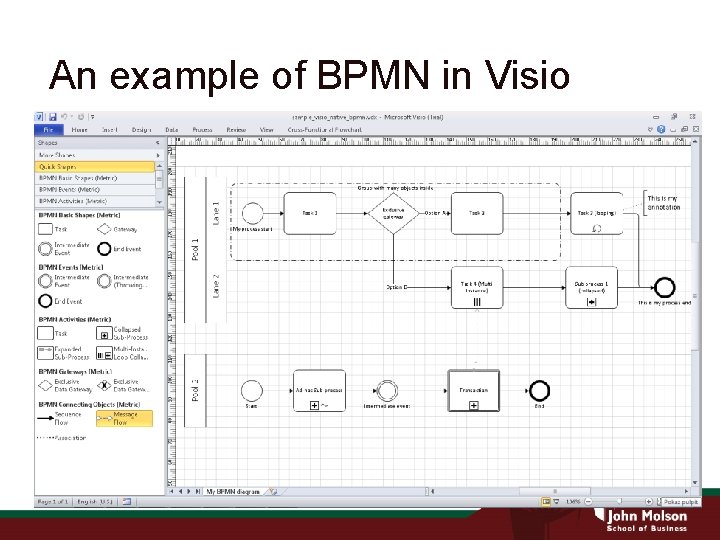Image resolution: width=720 pixels, height=540 pixels.
Task: Click the process end event in Lane 2
Action: 664,287
